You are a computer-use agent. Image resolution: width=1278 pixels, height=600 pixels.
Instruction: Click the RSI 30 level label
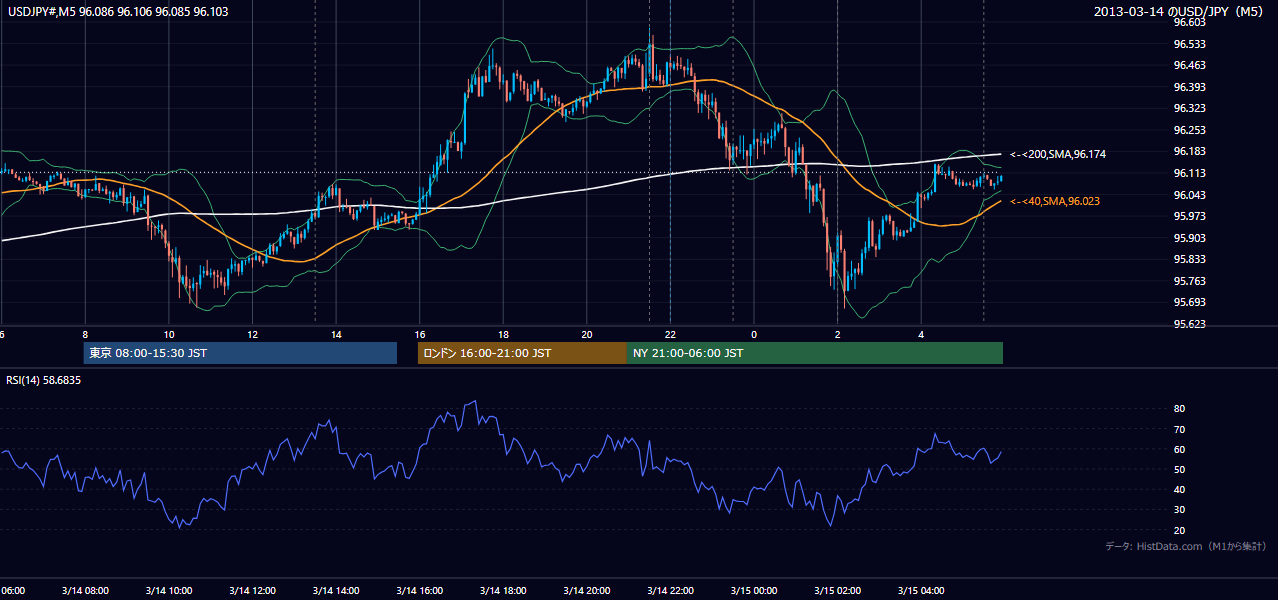[1179, 510]
